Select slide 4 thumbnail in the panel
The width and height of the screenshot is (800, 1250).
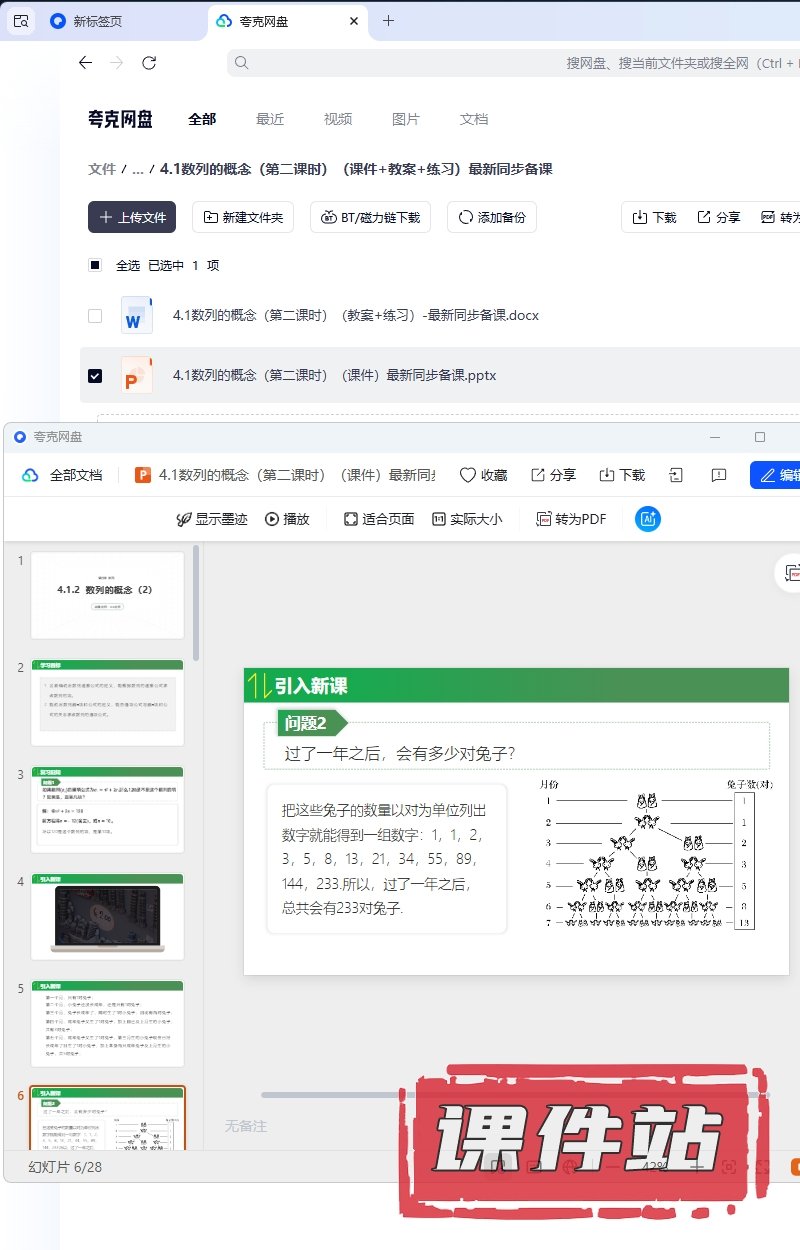[108, 914]
